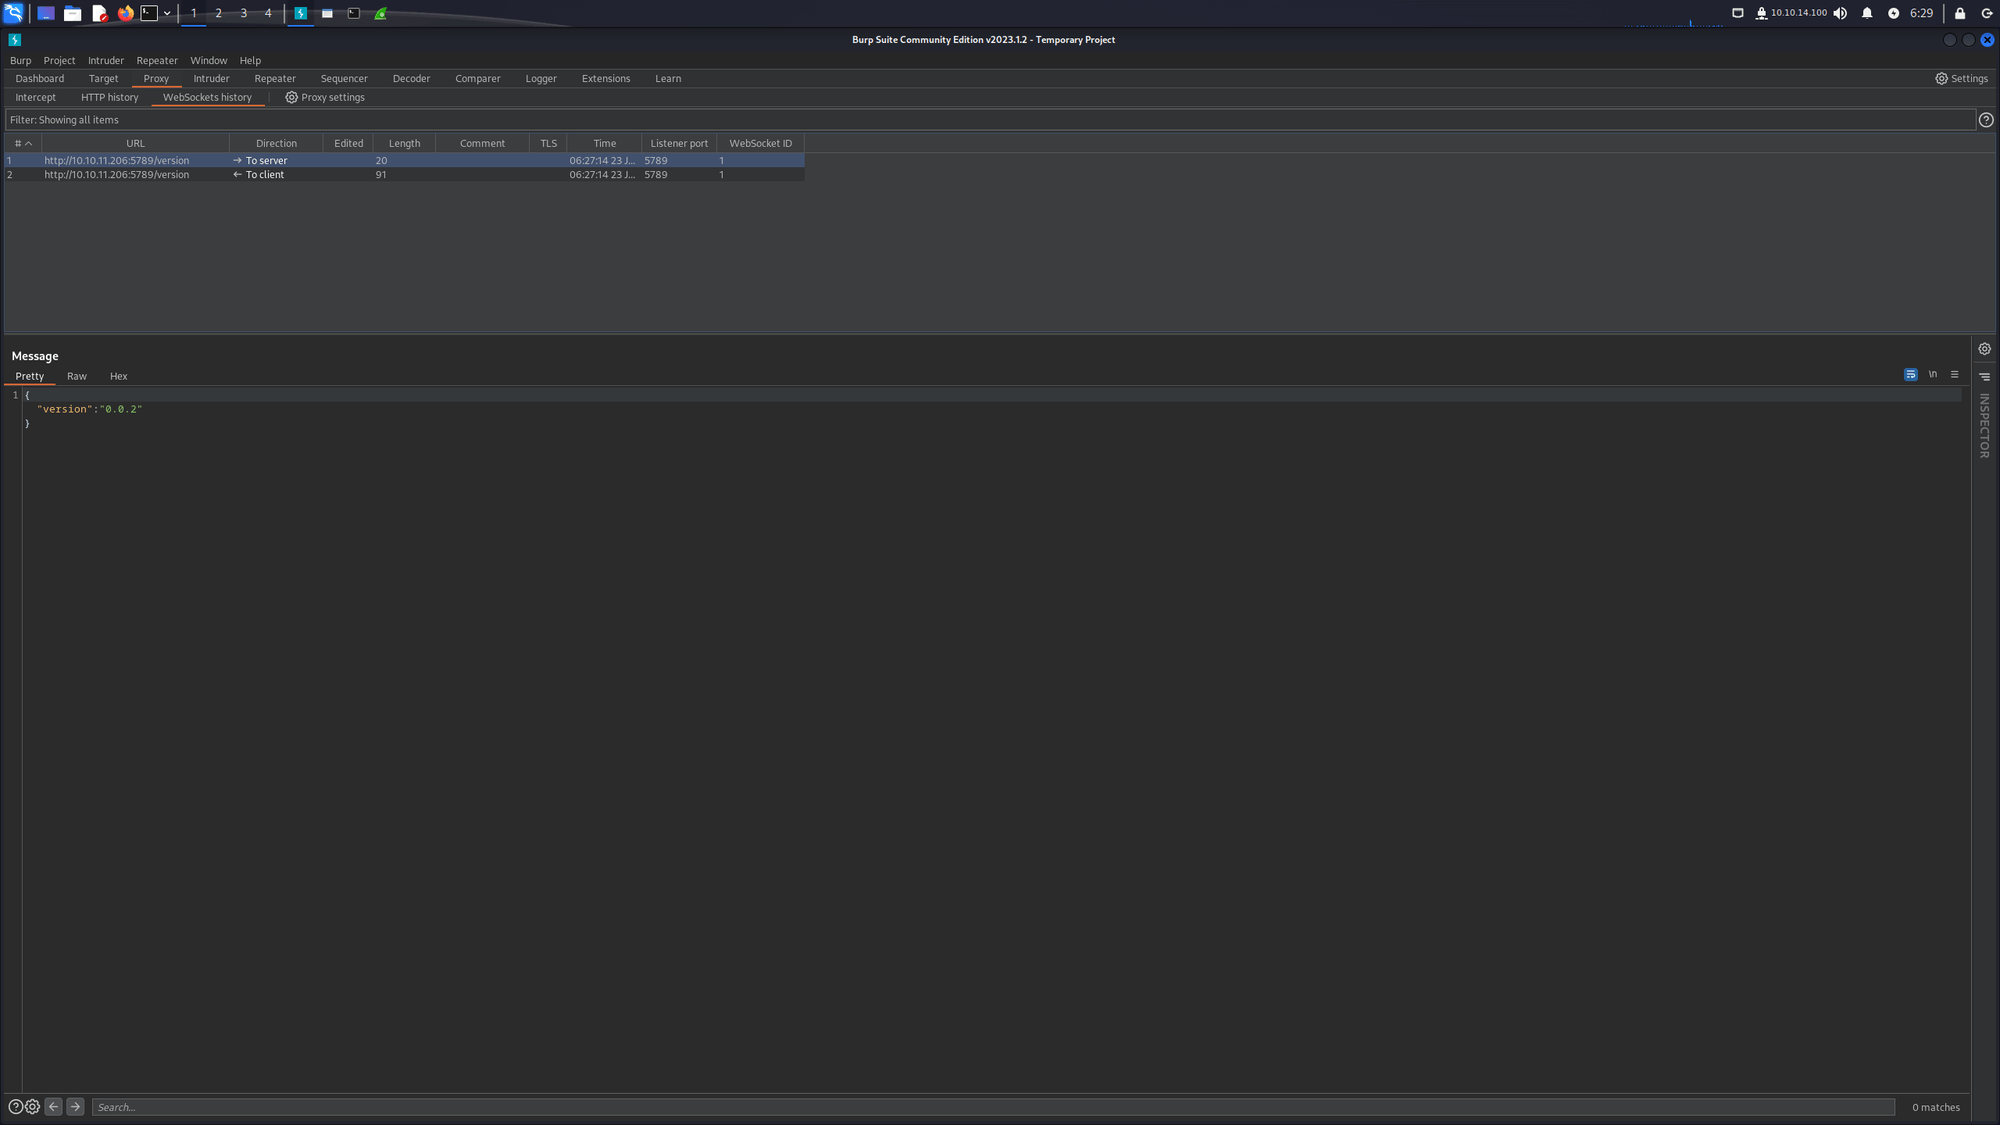This screenshot has width=2000, height=1125.
Task: Focus the message Search field
Action: pos(993,1107)
